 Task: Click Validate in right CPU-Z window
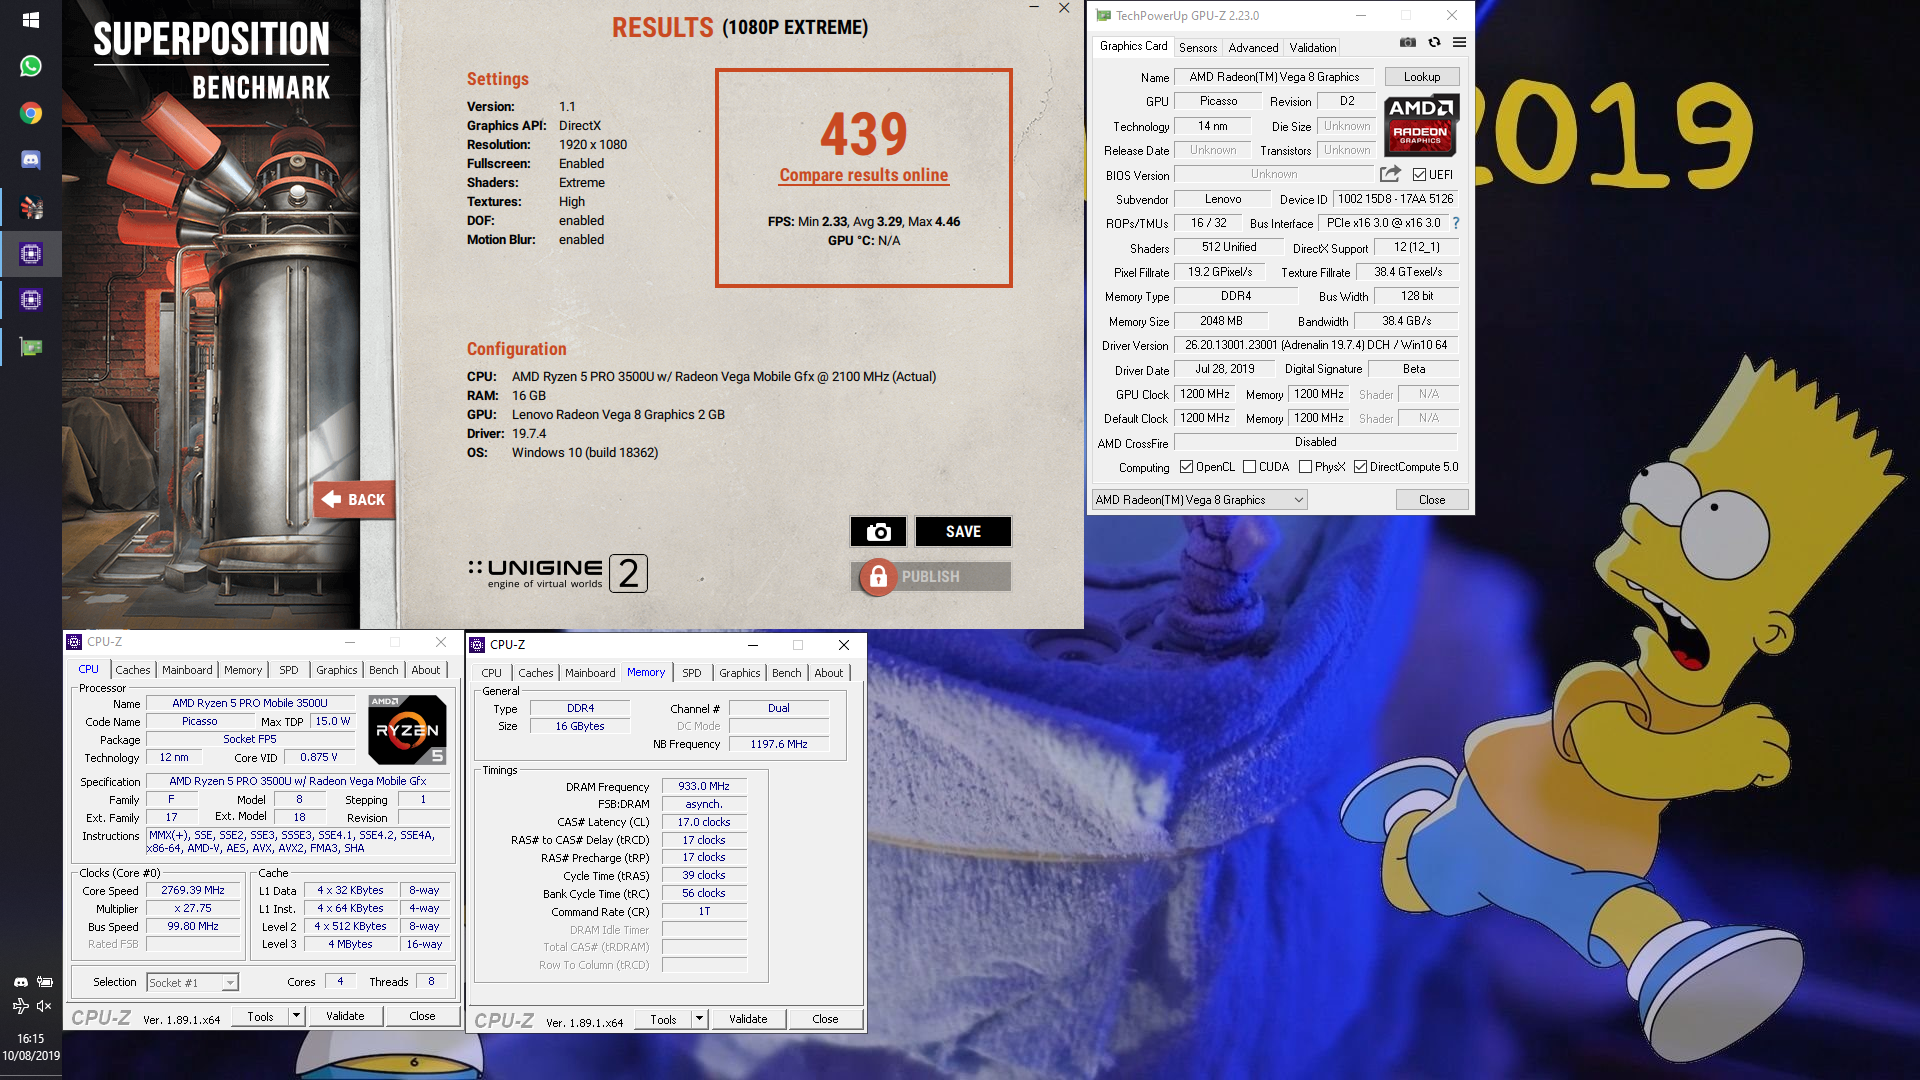click(748, 1019)
